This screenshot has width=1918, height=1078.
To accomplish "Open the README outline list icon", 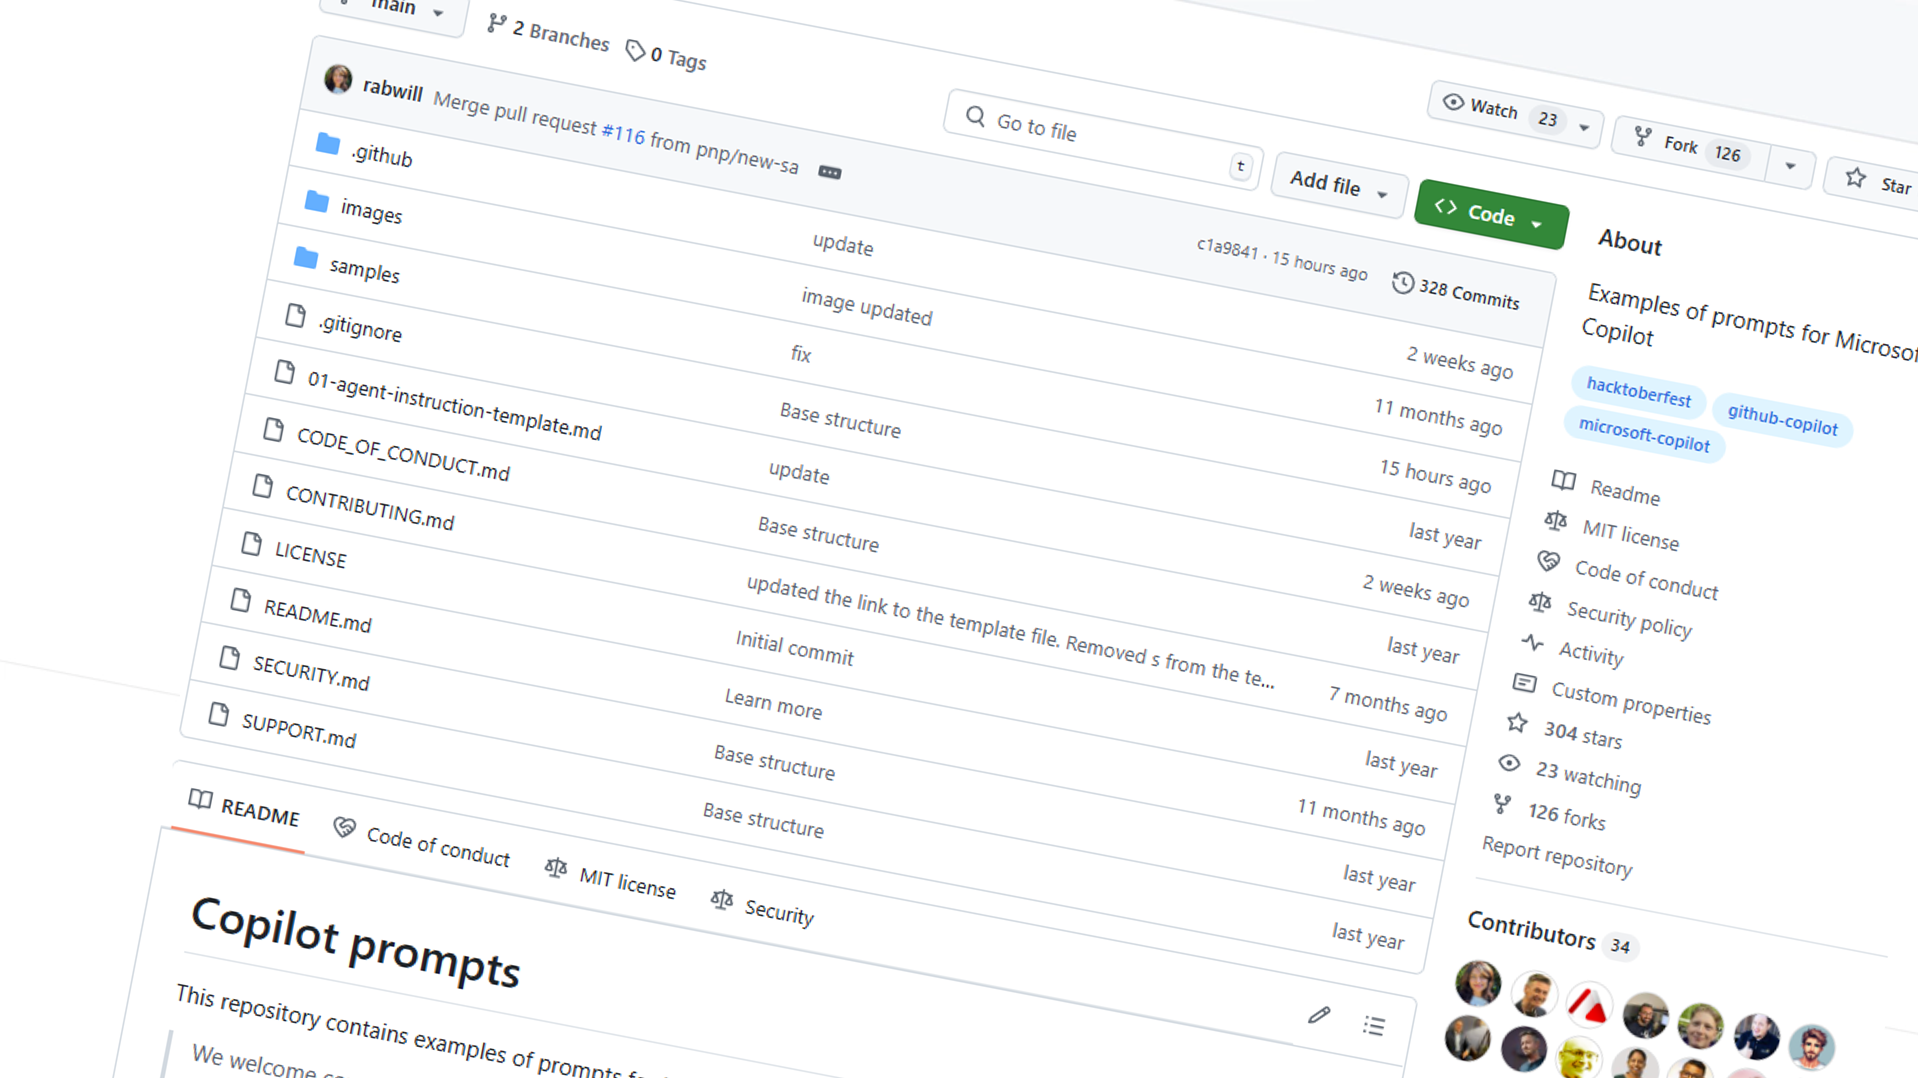I will (x=1374, y=1026).
